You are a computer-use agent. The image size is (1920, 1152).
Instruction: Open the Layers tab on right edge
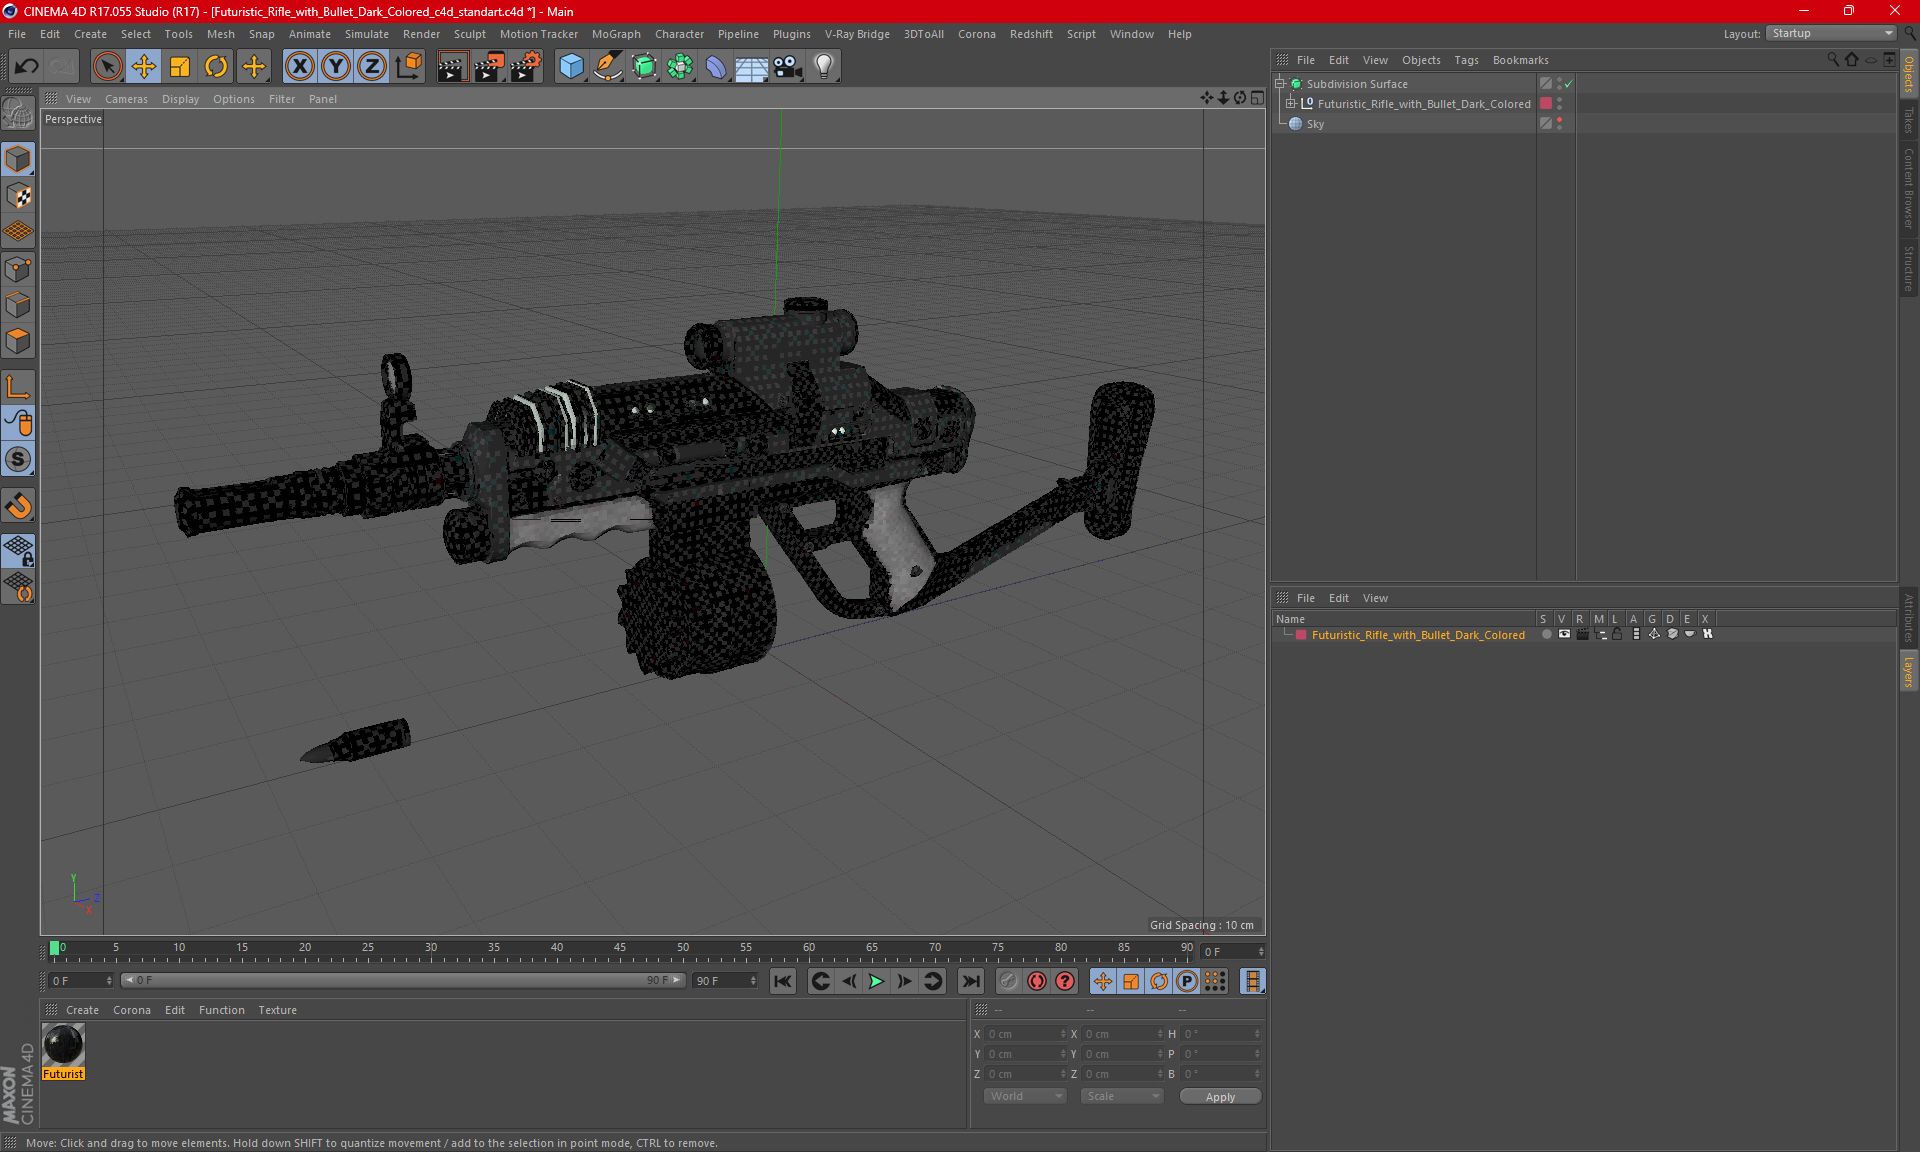[x=1909, y=672]
